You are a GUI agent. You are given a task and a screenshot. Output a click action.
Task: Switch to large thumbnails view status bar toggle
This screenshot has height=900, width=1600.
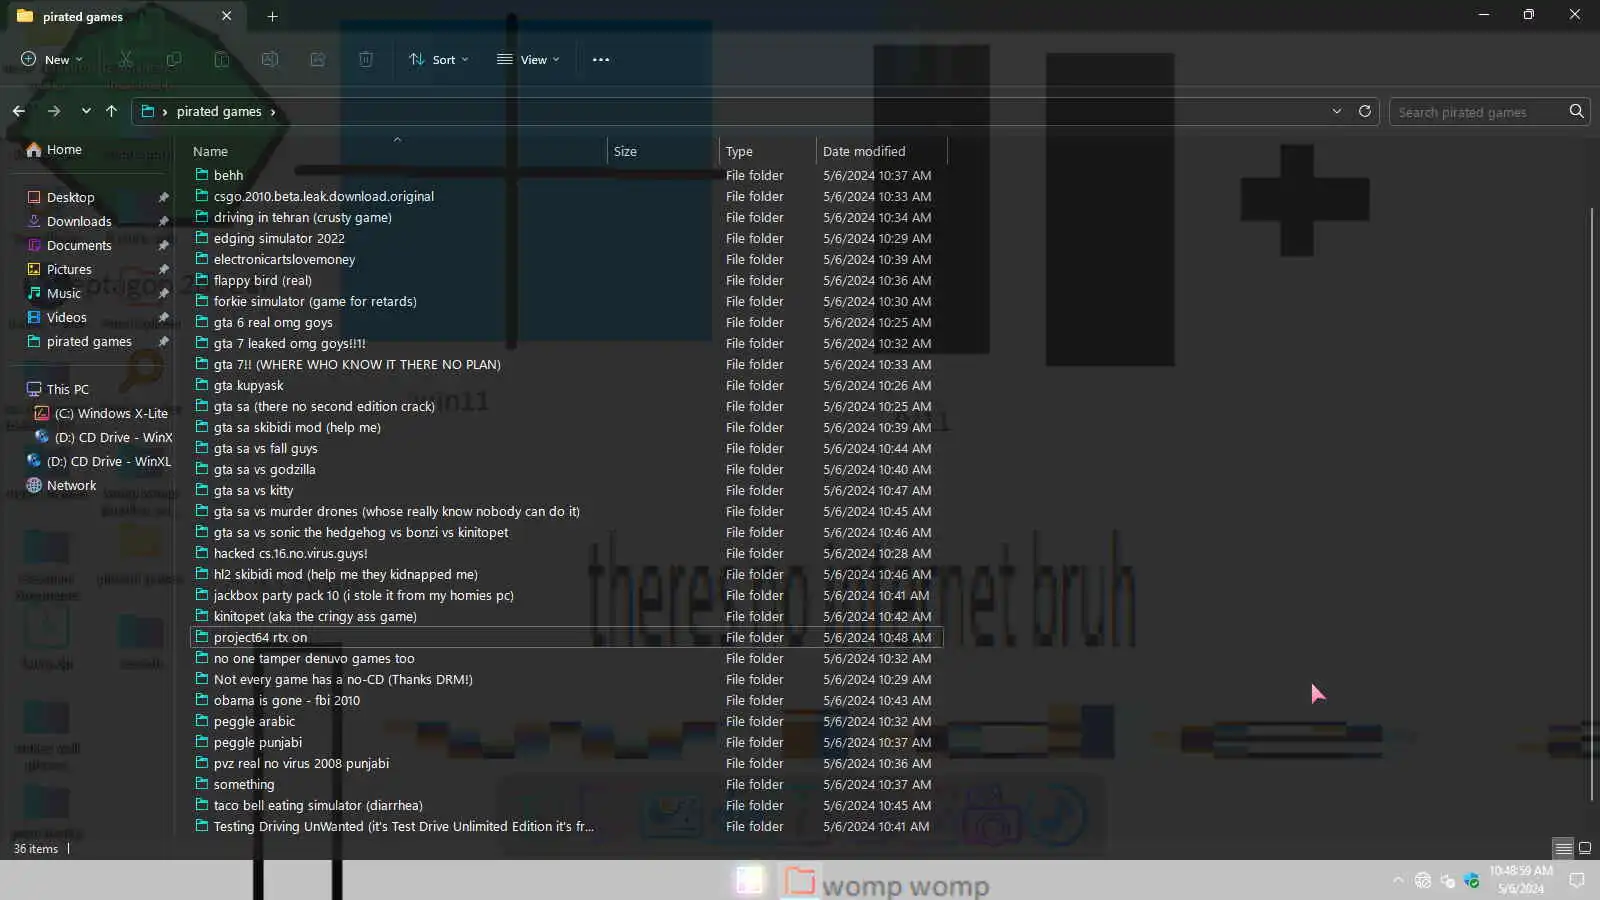[x=1585, y=848]
